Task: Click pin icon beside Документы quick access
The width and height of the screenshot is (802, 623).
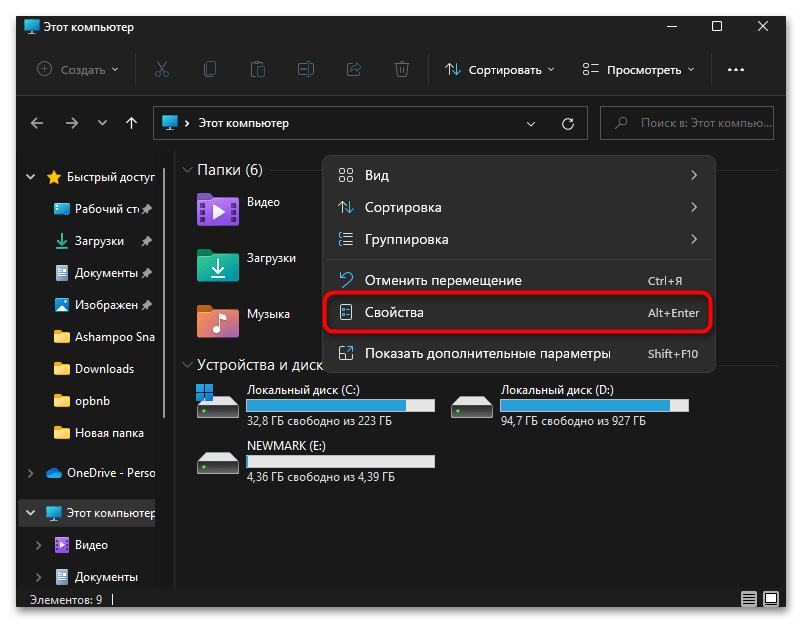Action: pos(147,273)
